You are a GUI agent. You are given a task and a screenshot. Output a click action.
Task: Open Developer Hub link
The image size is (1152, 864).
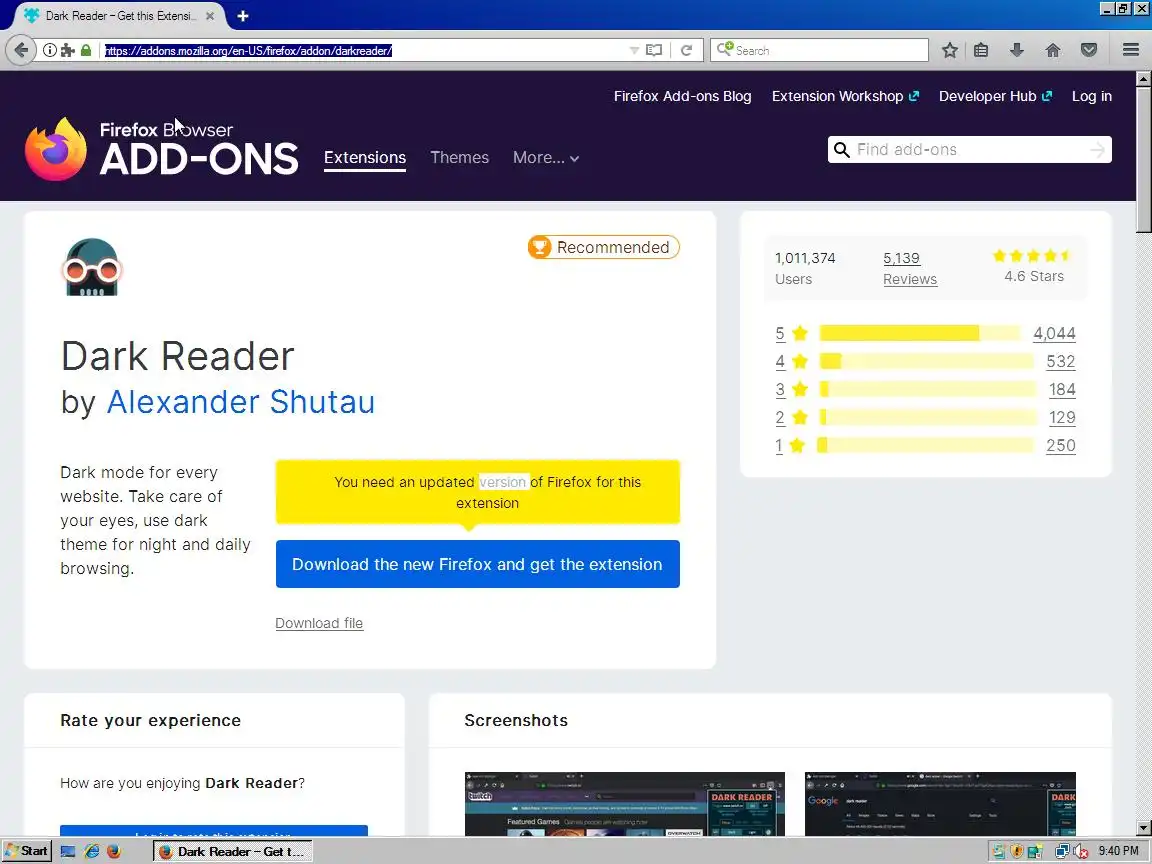pyautogui.click(x=995, y=96)
